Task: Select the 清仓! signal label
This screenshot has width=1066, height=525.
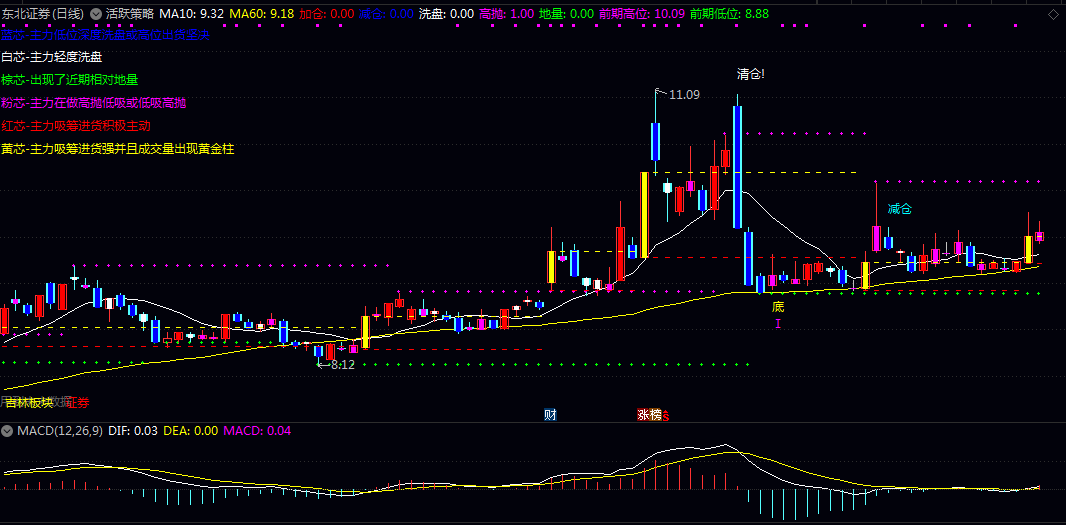Action: click(750, 74)
